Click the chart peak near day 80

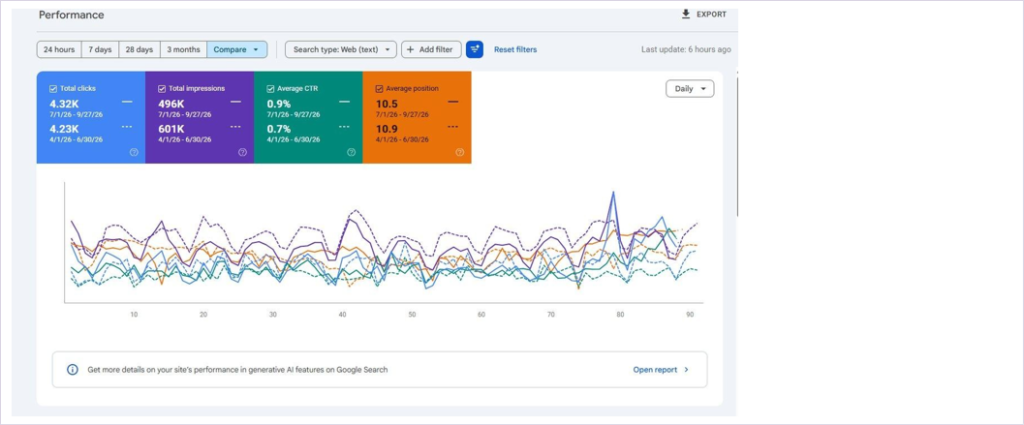coord(613,193)
